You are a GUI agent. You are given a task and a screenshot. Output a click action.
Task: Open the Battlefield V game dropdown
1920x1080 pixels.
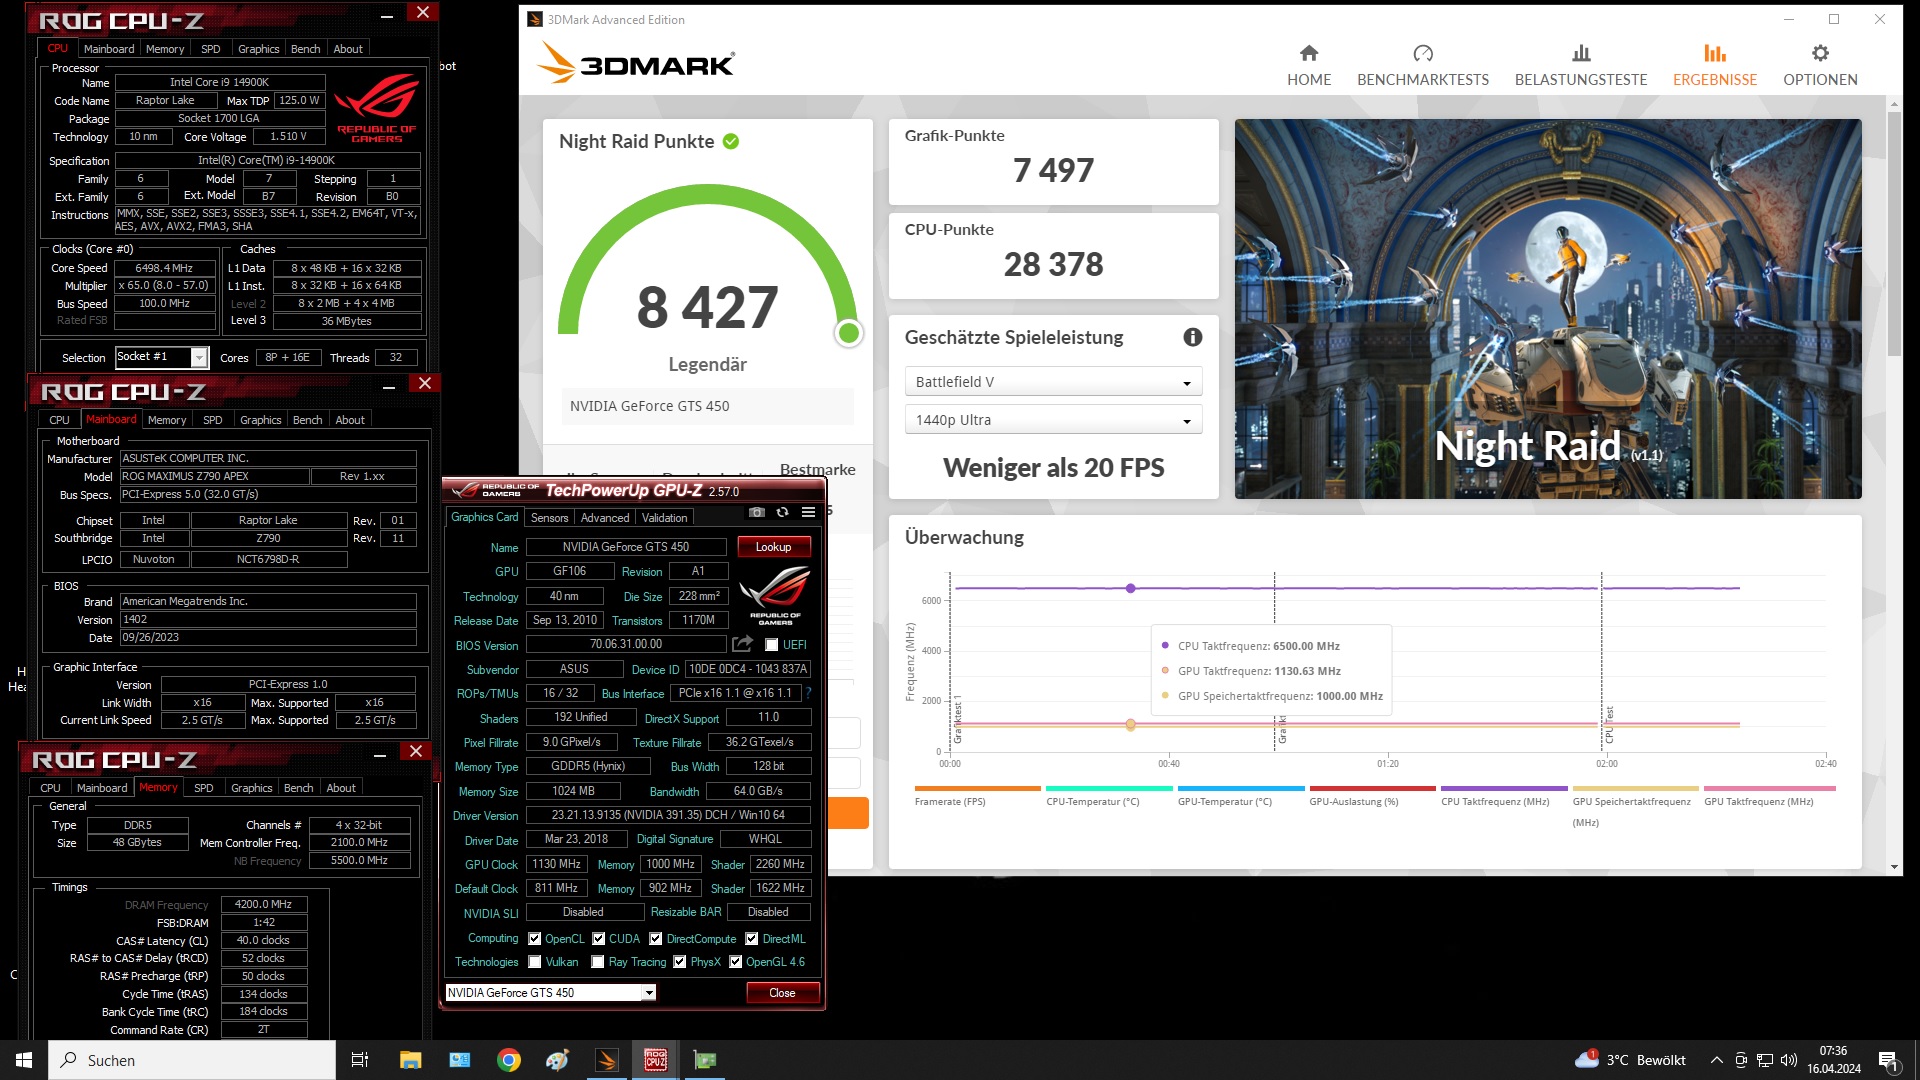point(1053,382)
